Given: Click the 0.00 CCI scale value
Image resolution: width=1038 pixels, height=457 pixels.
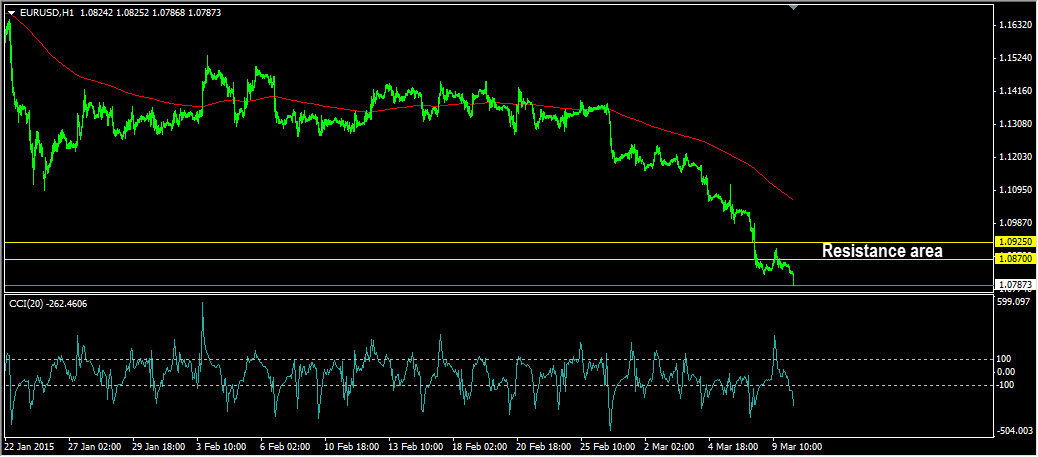Looking at the screenshot, I should pos(1006,371).
